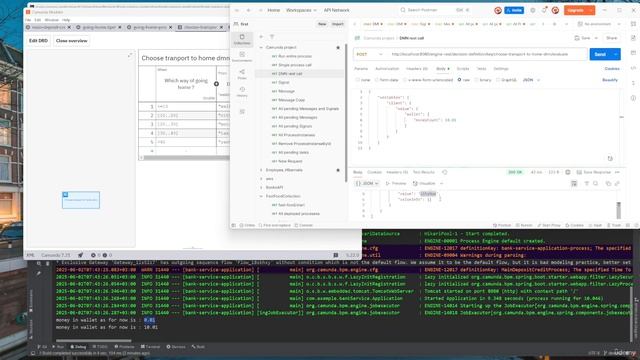Image resolution: width=640 pixels, height=360 pixels.
Task: Click the restore icon in request body editor
Action: [610, 158]
